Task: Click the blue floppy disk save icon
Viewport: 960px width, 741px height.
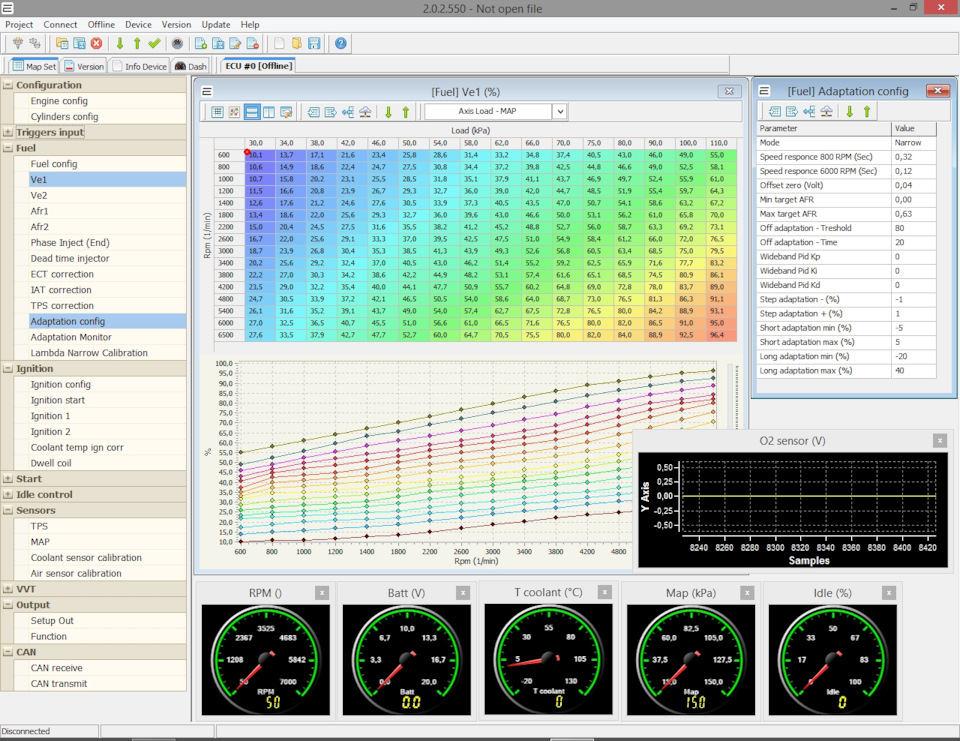Action: tap(314, 43)
